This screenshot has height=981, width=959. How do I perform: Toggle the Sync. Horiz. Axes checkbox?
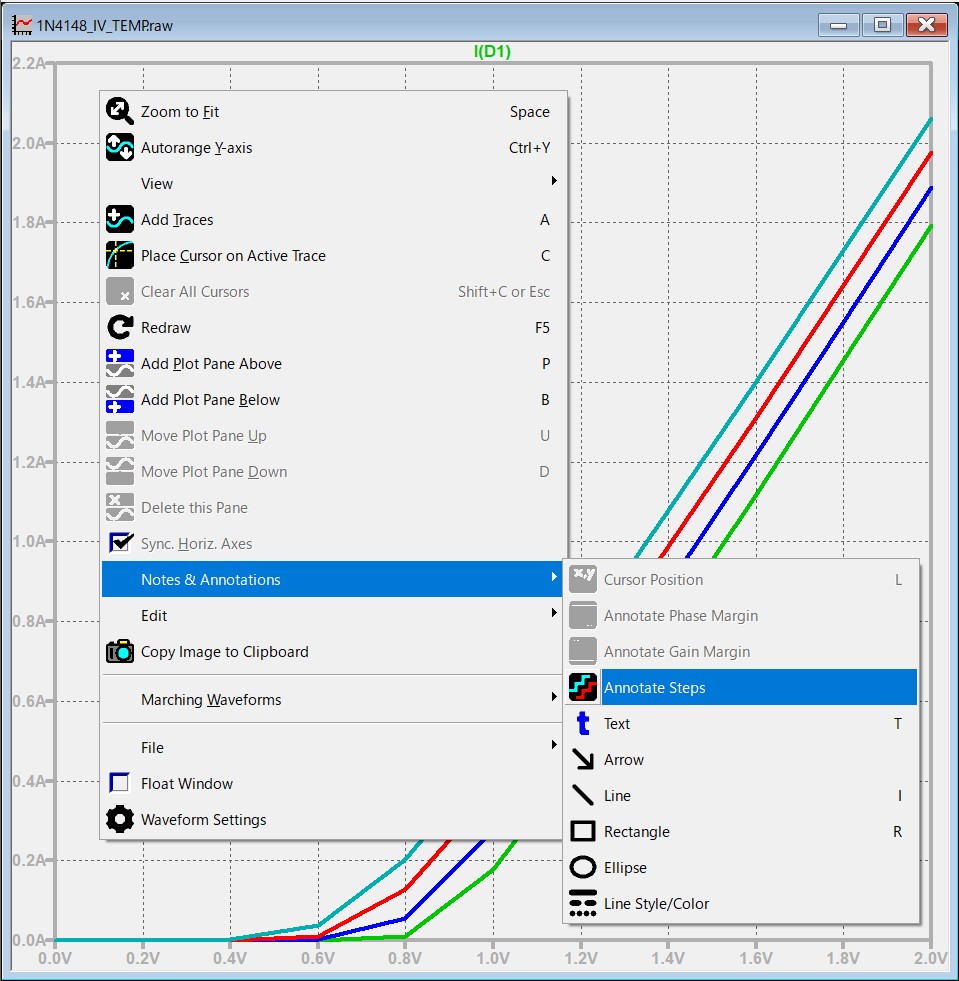121,544
